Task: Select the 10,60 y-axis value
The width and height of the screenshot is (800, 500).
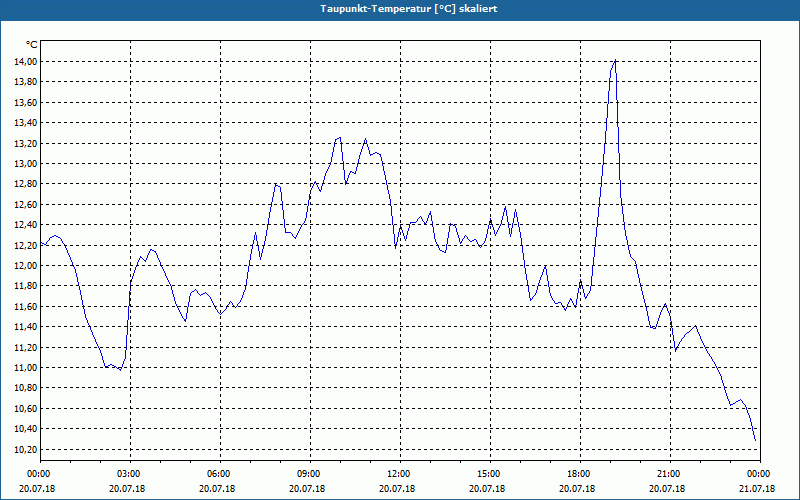Action: click(27, 409)
